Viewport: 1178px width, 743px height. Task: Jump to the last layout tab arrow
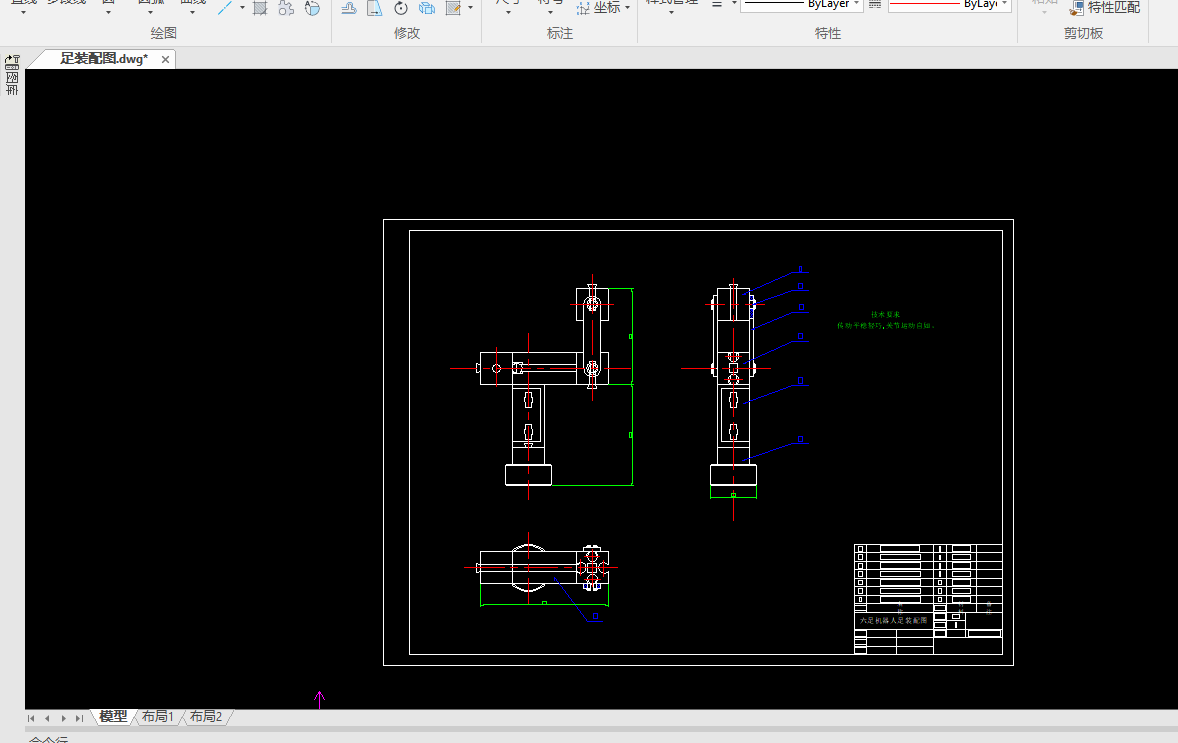click(x=79, y=718)
